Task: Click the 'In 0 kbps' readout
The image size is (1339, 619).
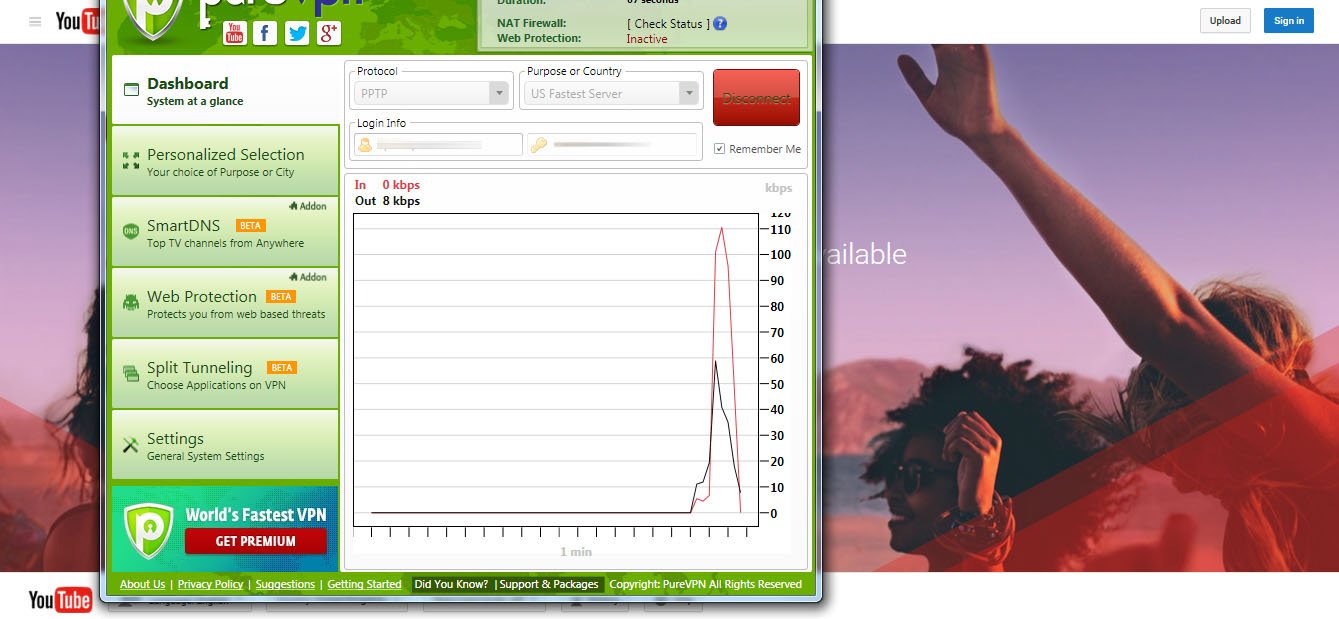Action: (x=387, y=185)
